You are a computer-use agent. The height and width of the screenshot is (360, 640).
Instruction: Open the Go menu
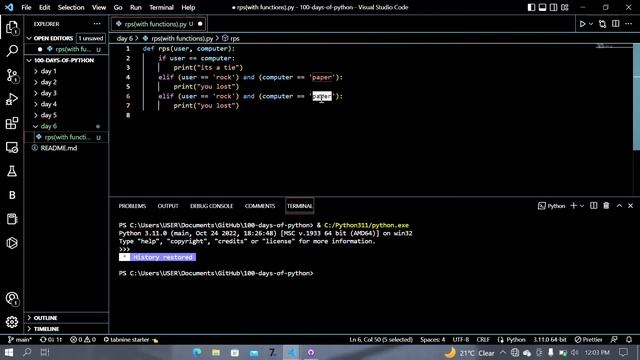pos(118,7)
